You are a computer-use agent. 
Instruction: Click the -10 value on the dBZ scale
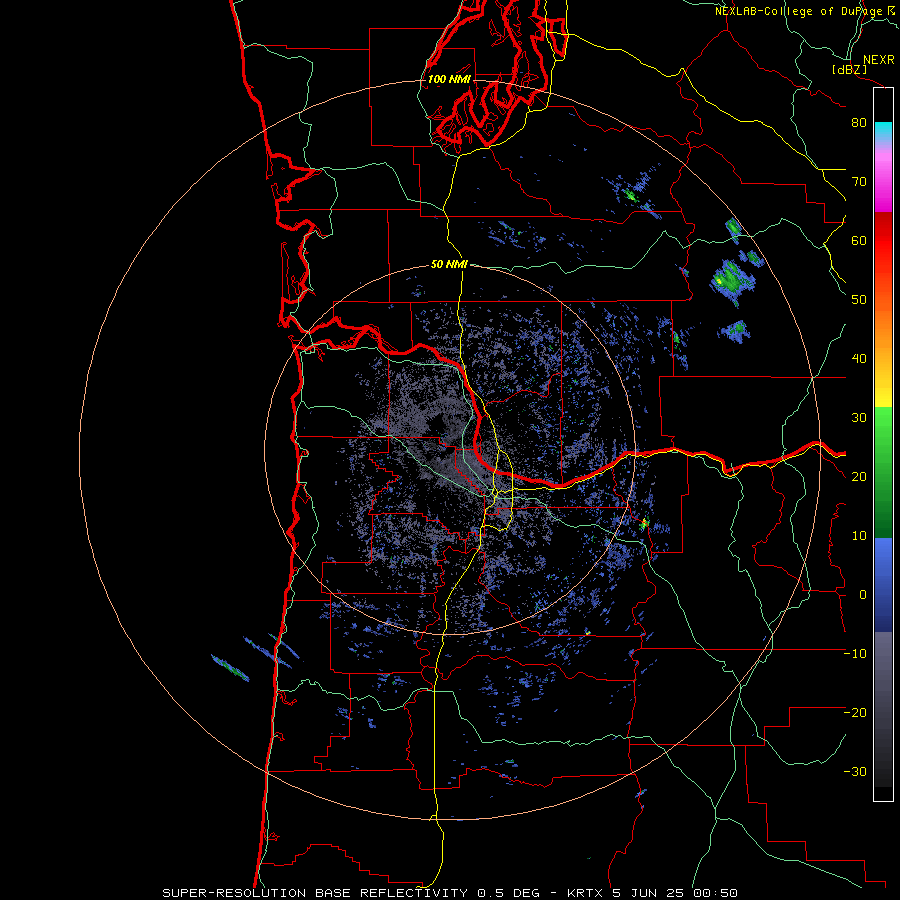click(855, 654)
